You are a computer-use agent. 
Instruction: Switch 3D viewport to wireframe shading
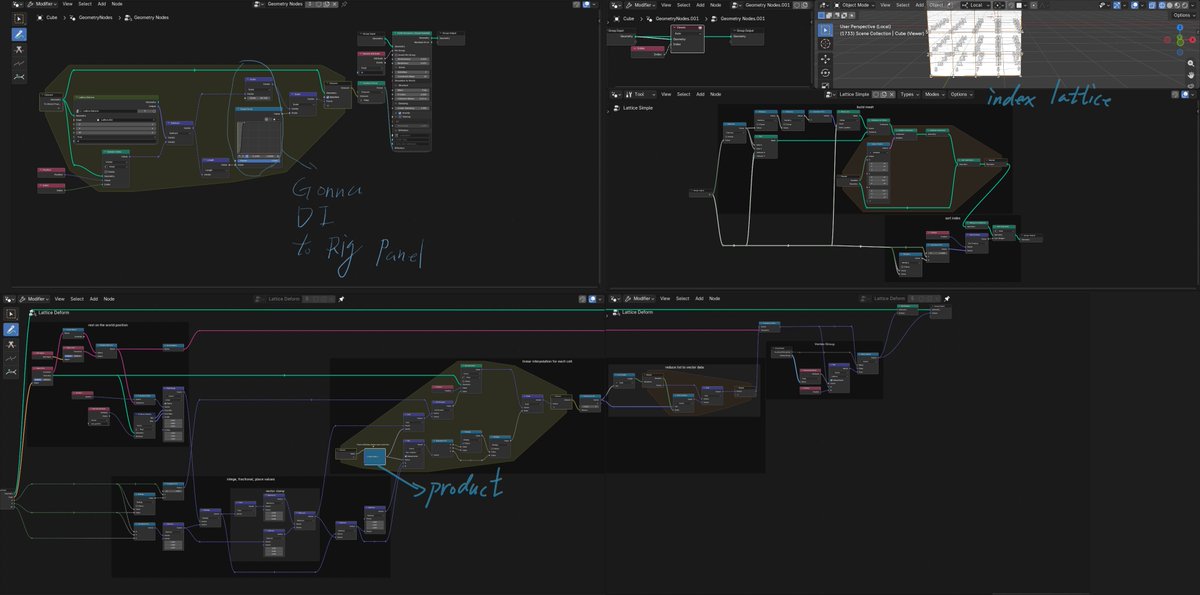tap(1162, 5)
